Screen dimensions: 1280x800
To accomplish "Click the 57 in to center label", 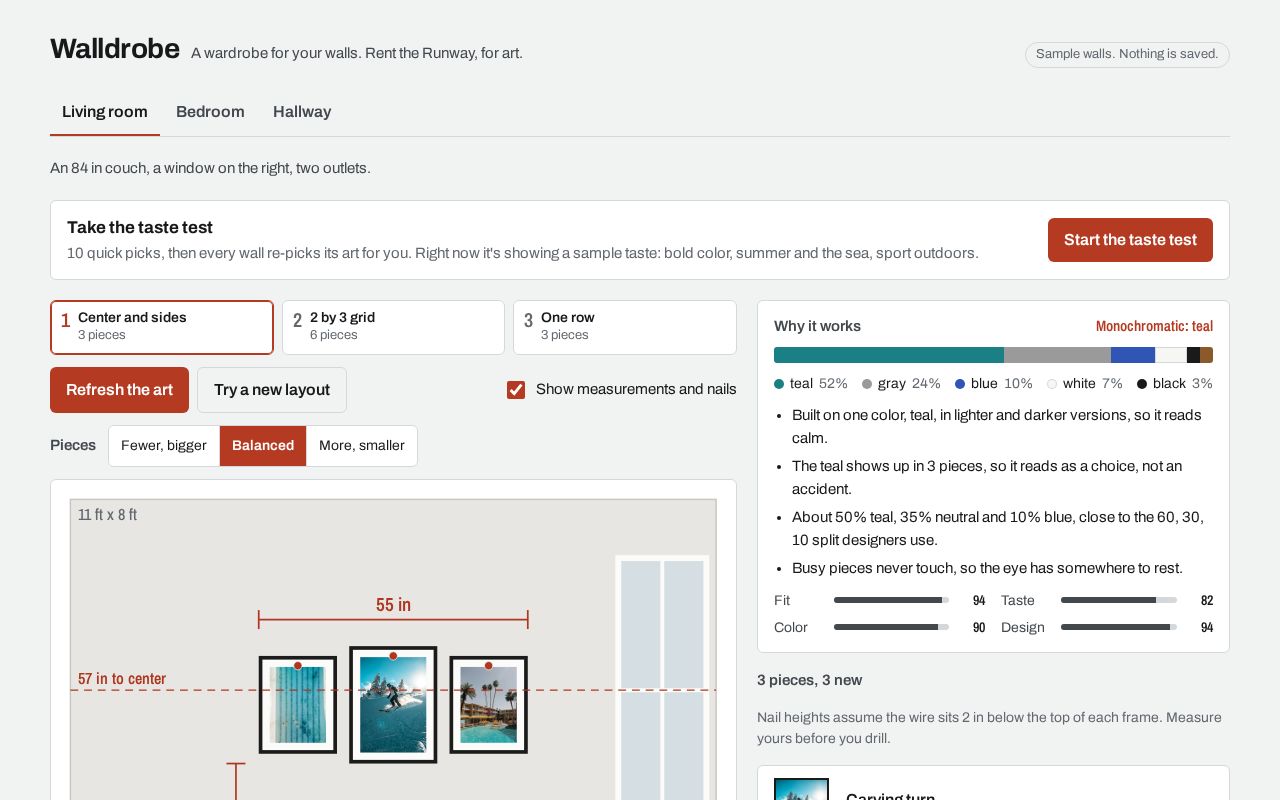I will tap(122, 679).
